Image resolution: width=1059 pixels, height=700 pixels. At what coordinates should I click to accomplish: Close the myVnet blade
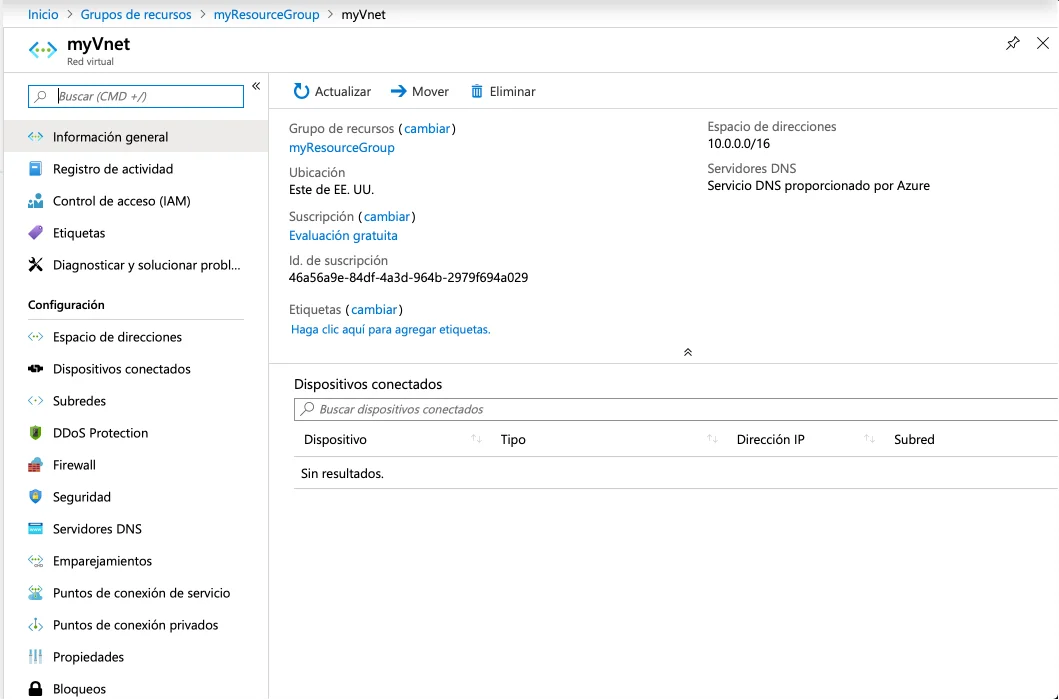click(x=1043, y=44)
